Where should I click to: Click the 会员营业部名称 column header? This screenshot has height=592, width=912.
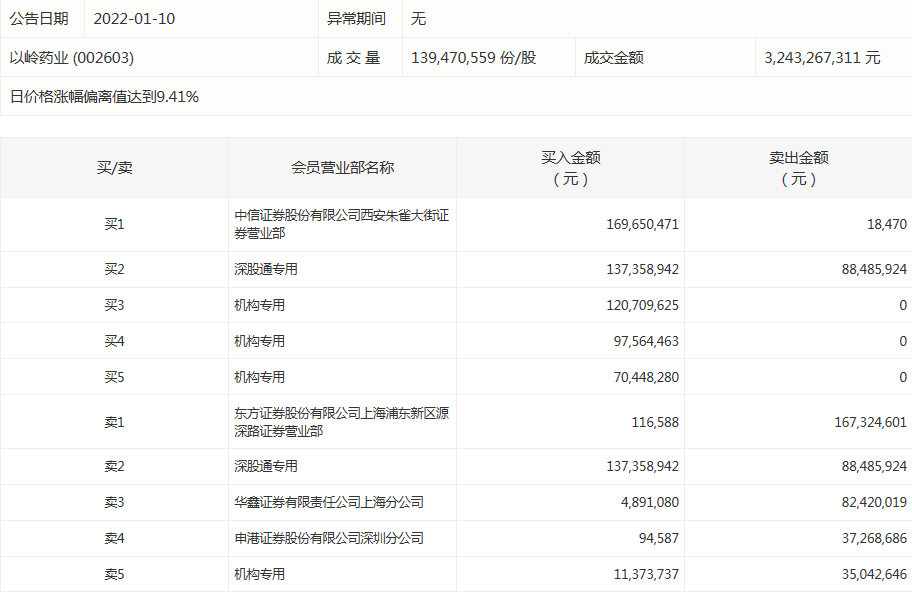342,167
